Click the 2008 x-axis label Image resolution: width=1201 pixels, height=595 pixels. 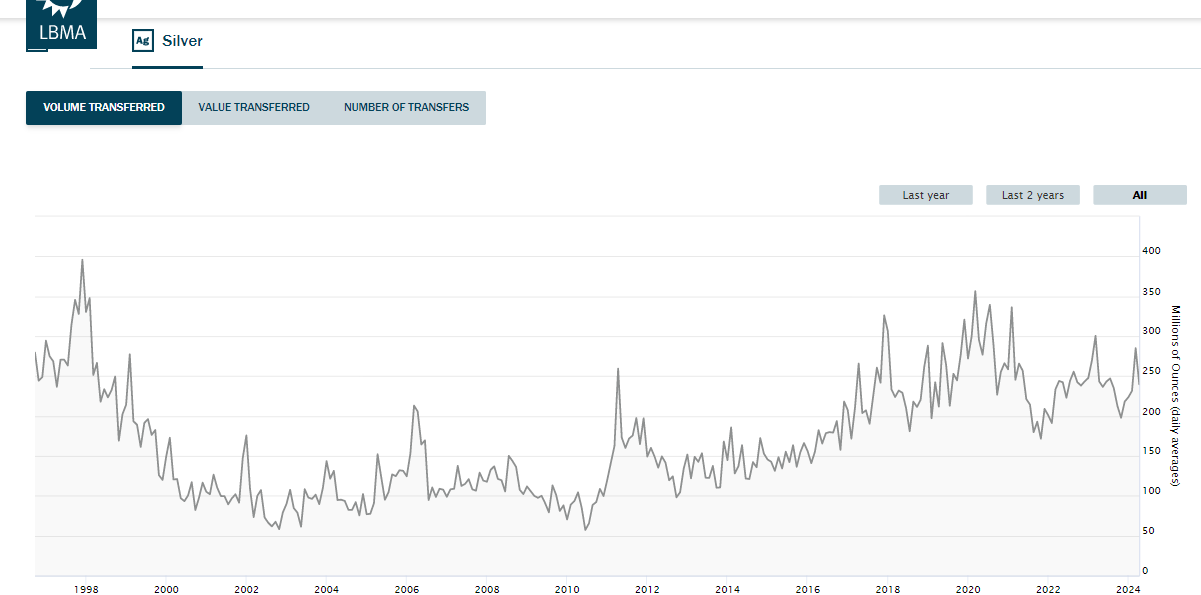[x=487, y=590]
